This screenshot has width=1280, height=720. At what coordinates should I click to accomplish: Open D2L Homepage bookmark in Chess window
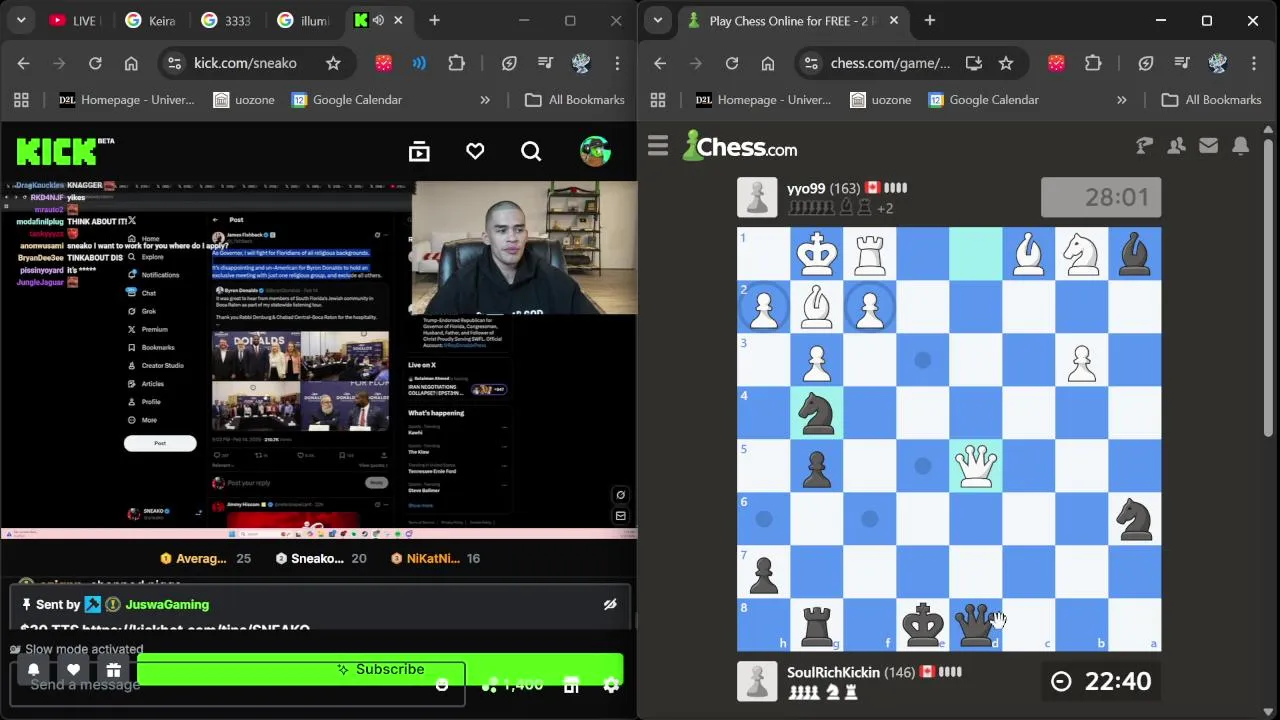[764, 100]
